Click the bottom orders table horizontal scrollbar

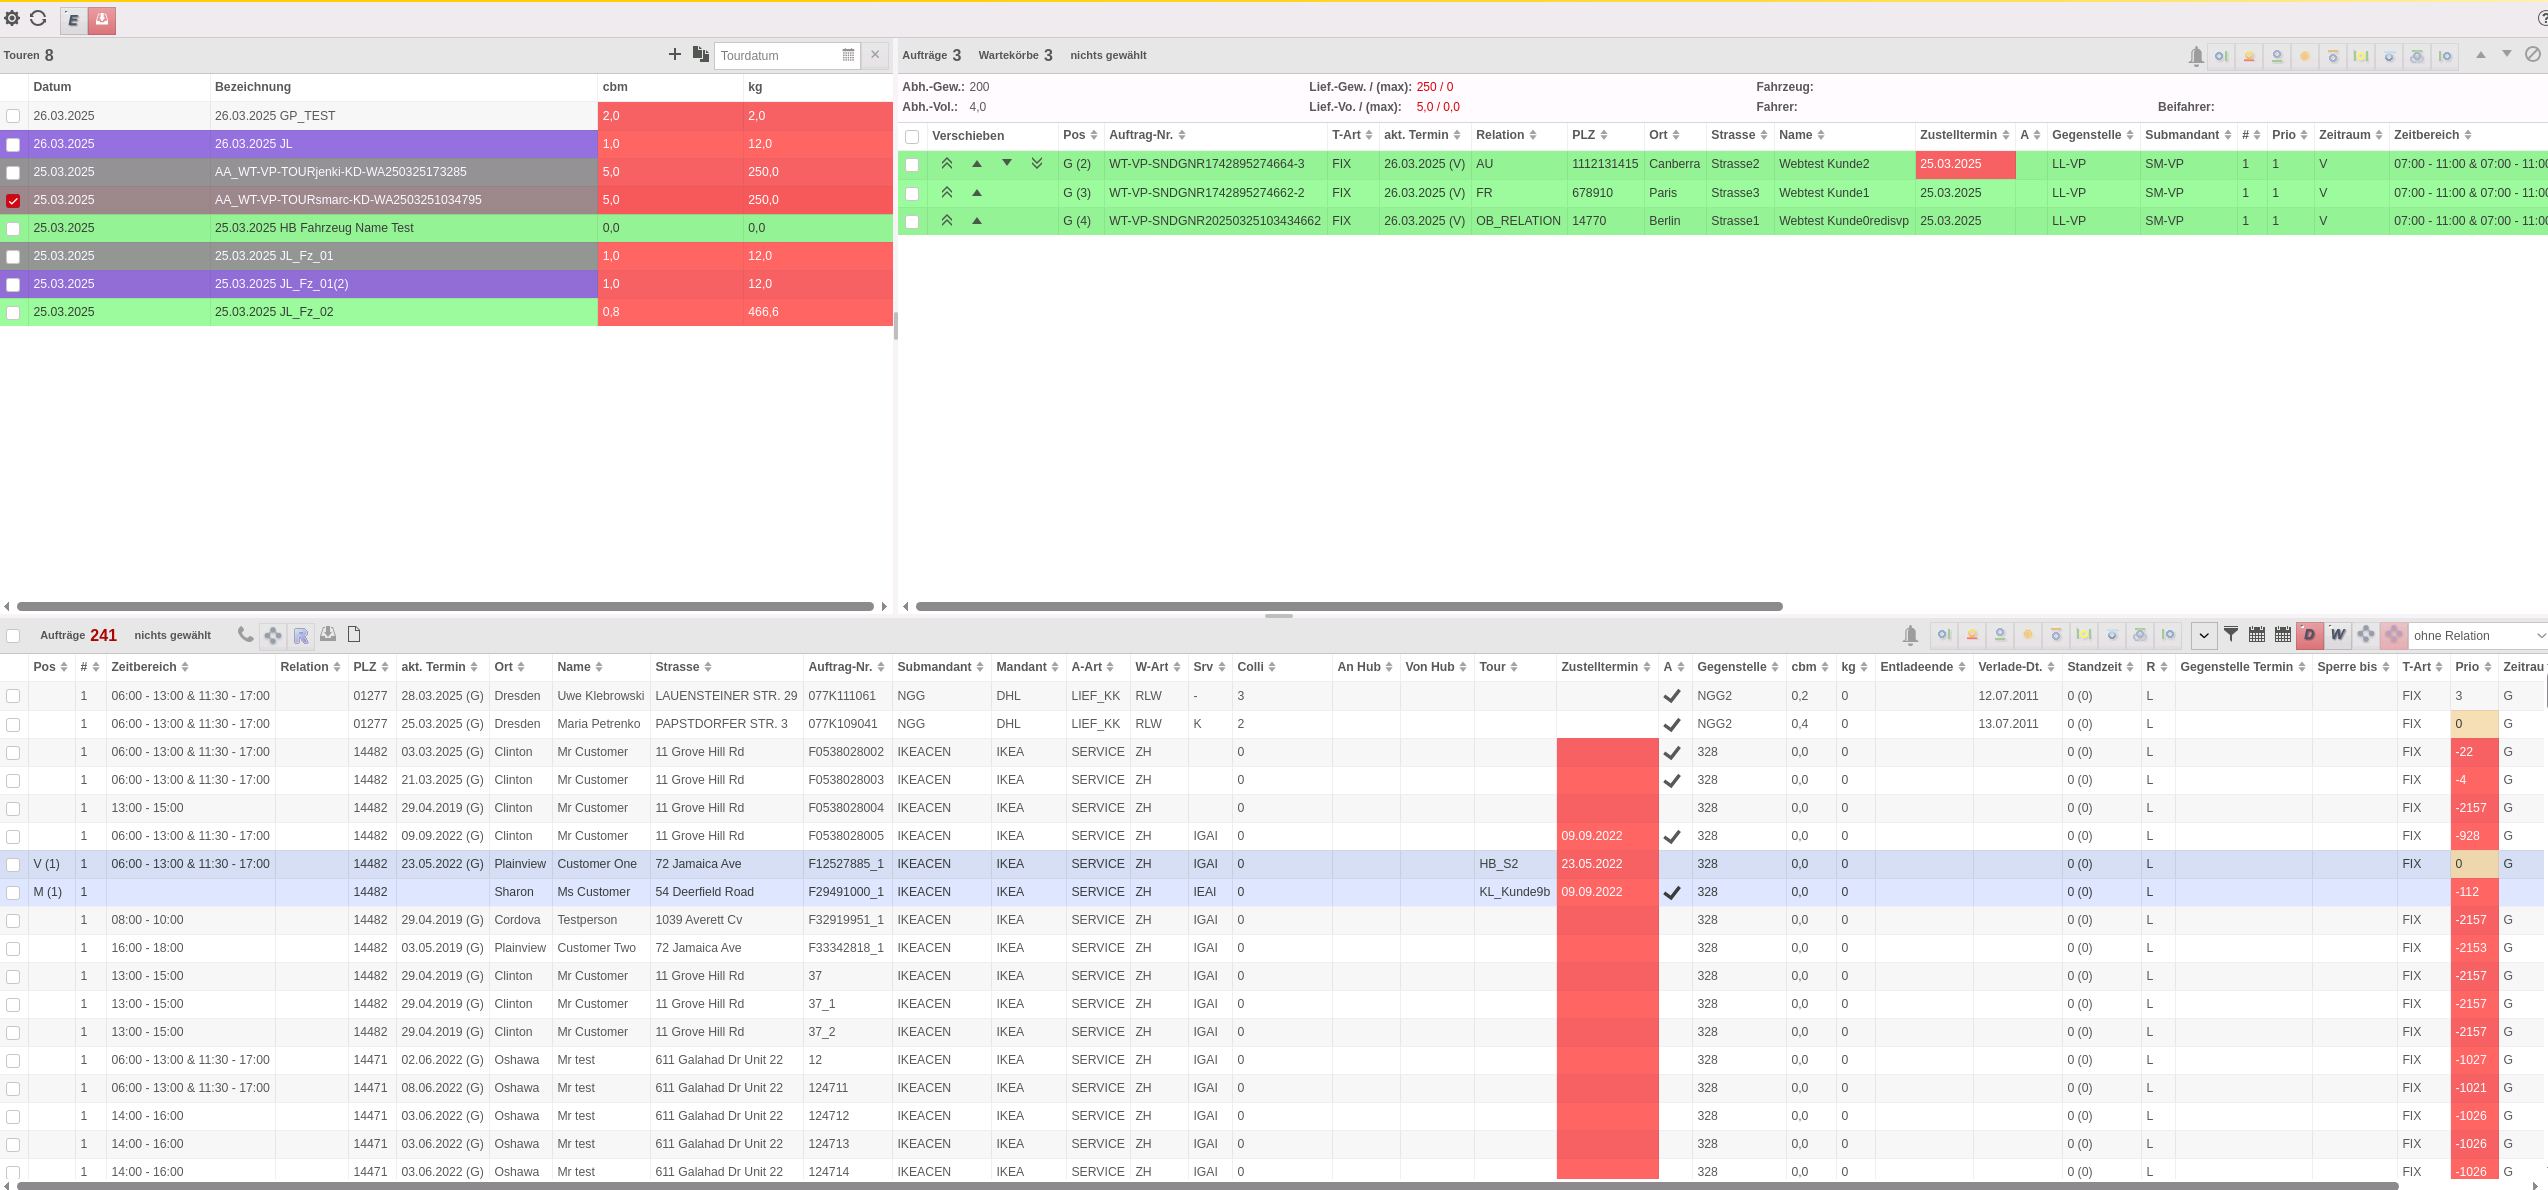(1208, 1186)
